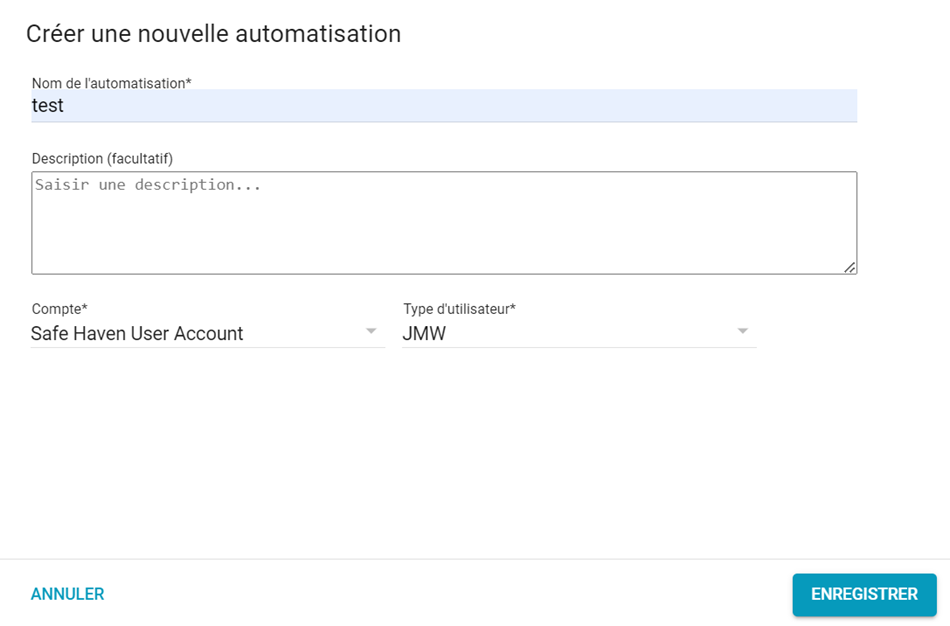Open the Compte dropdown
This screenshot has width=950, height=626.
tap(207, 334)
